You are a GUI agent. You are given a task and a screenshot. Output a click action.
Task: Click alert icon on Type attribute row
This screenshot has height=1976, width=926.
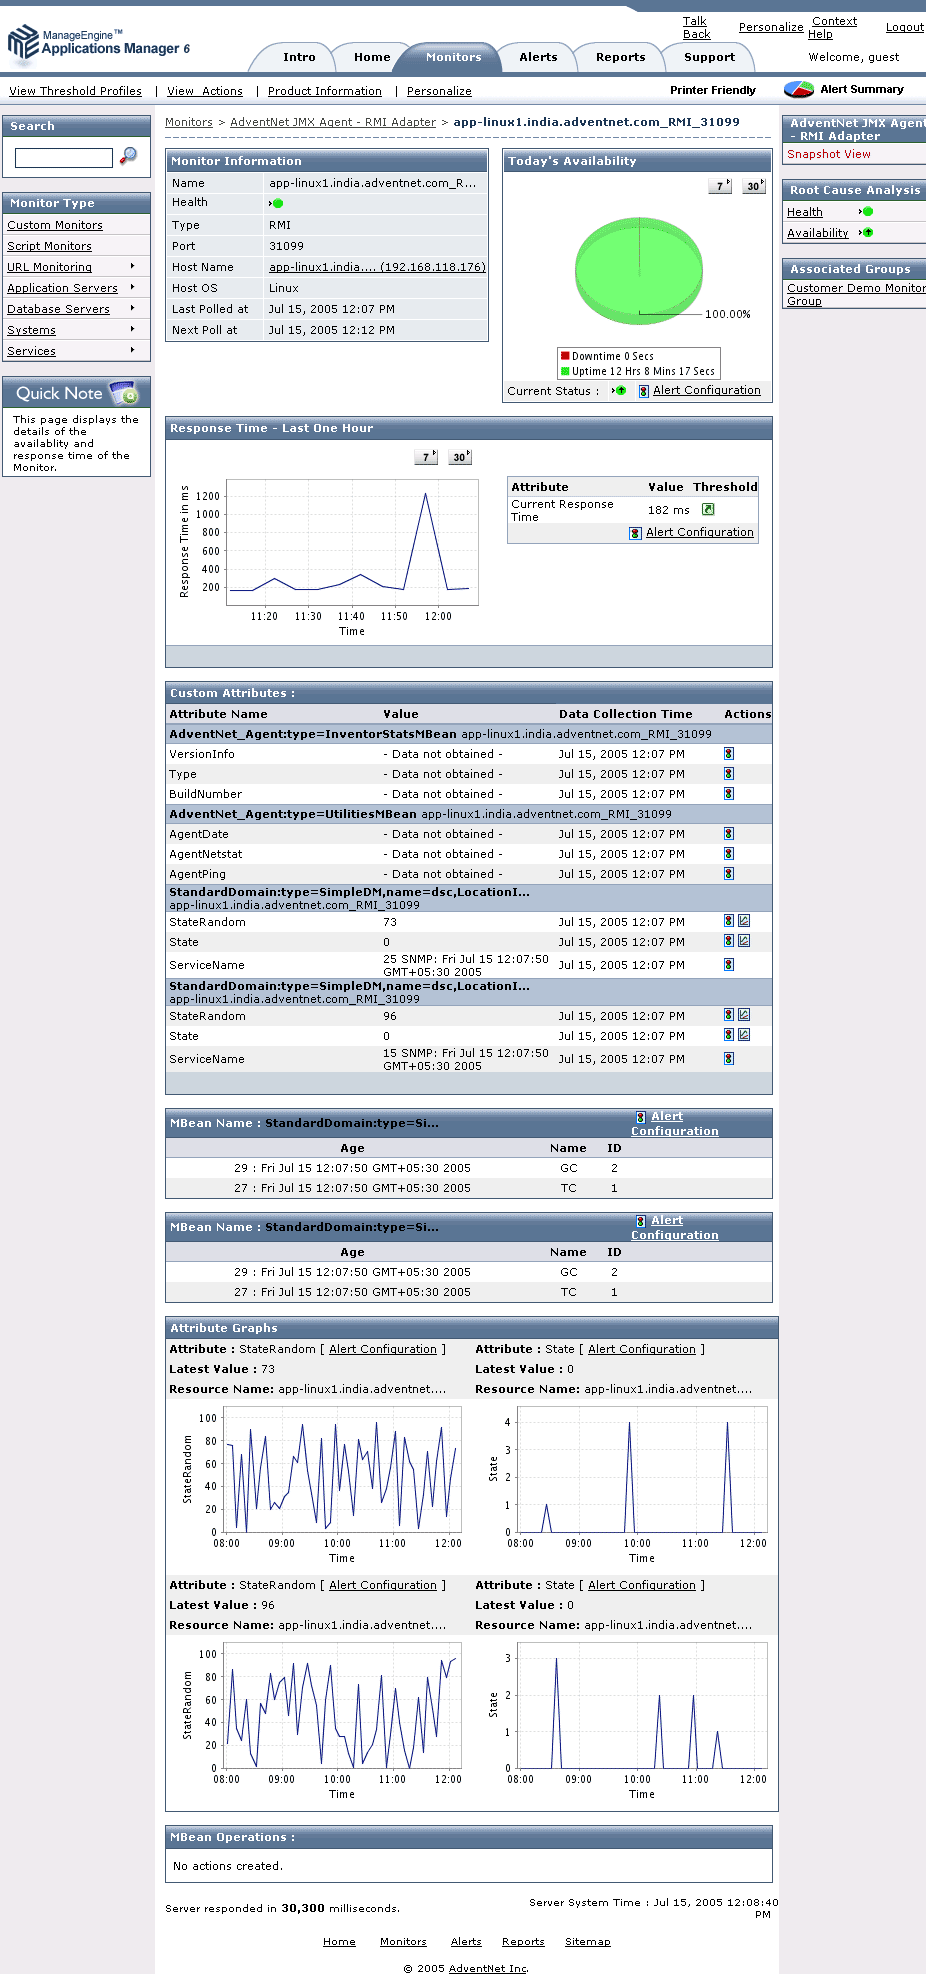click(x=729, y=774)
